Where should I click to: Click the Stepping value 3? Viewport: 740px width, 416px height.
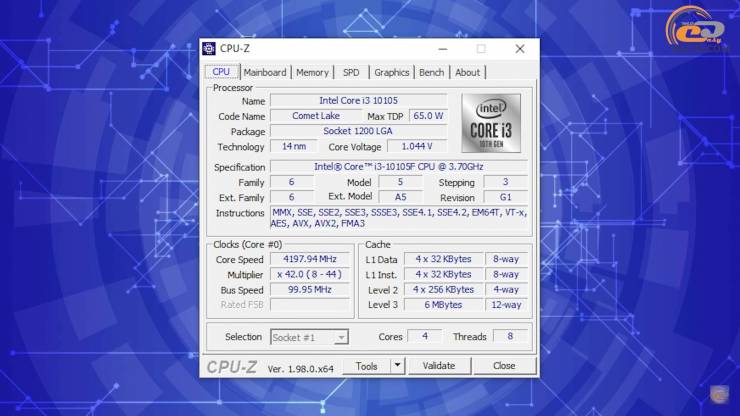[505, 182]
